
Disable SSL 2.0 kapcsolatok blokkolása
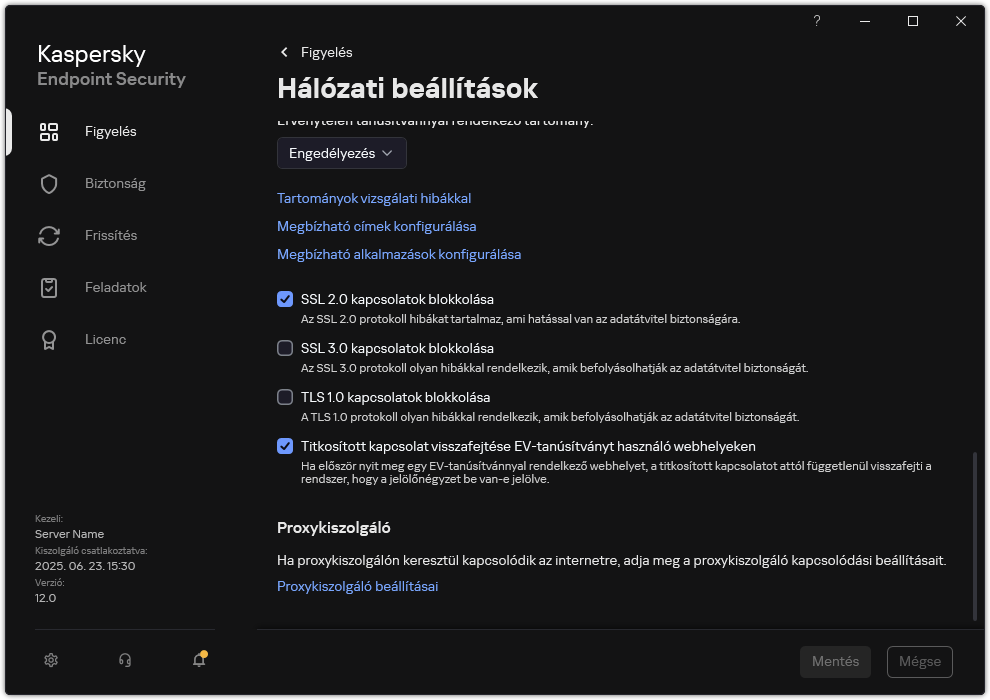285,299
